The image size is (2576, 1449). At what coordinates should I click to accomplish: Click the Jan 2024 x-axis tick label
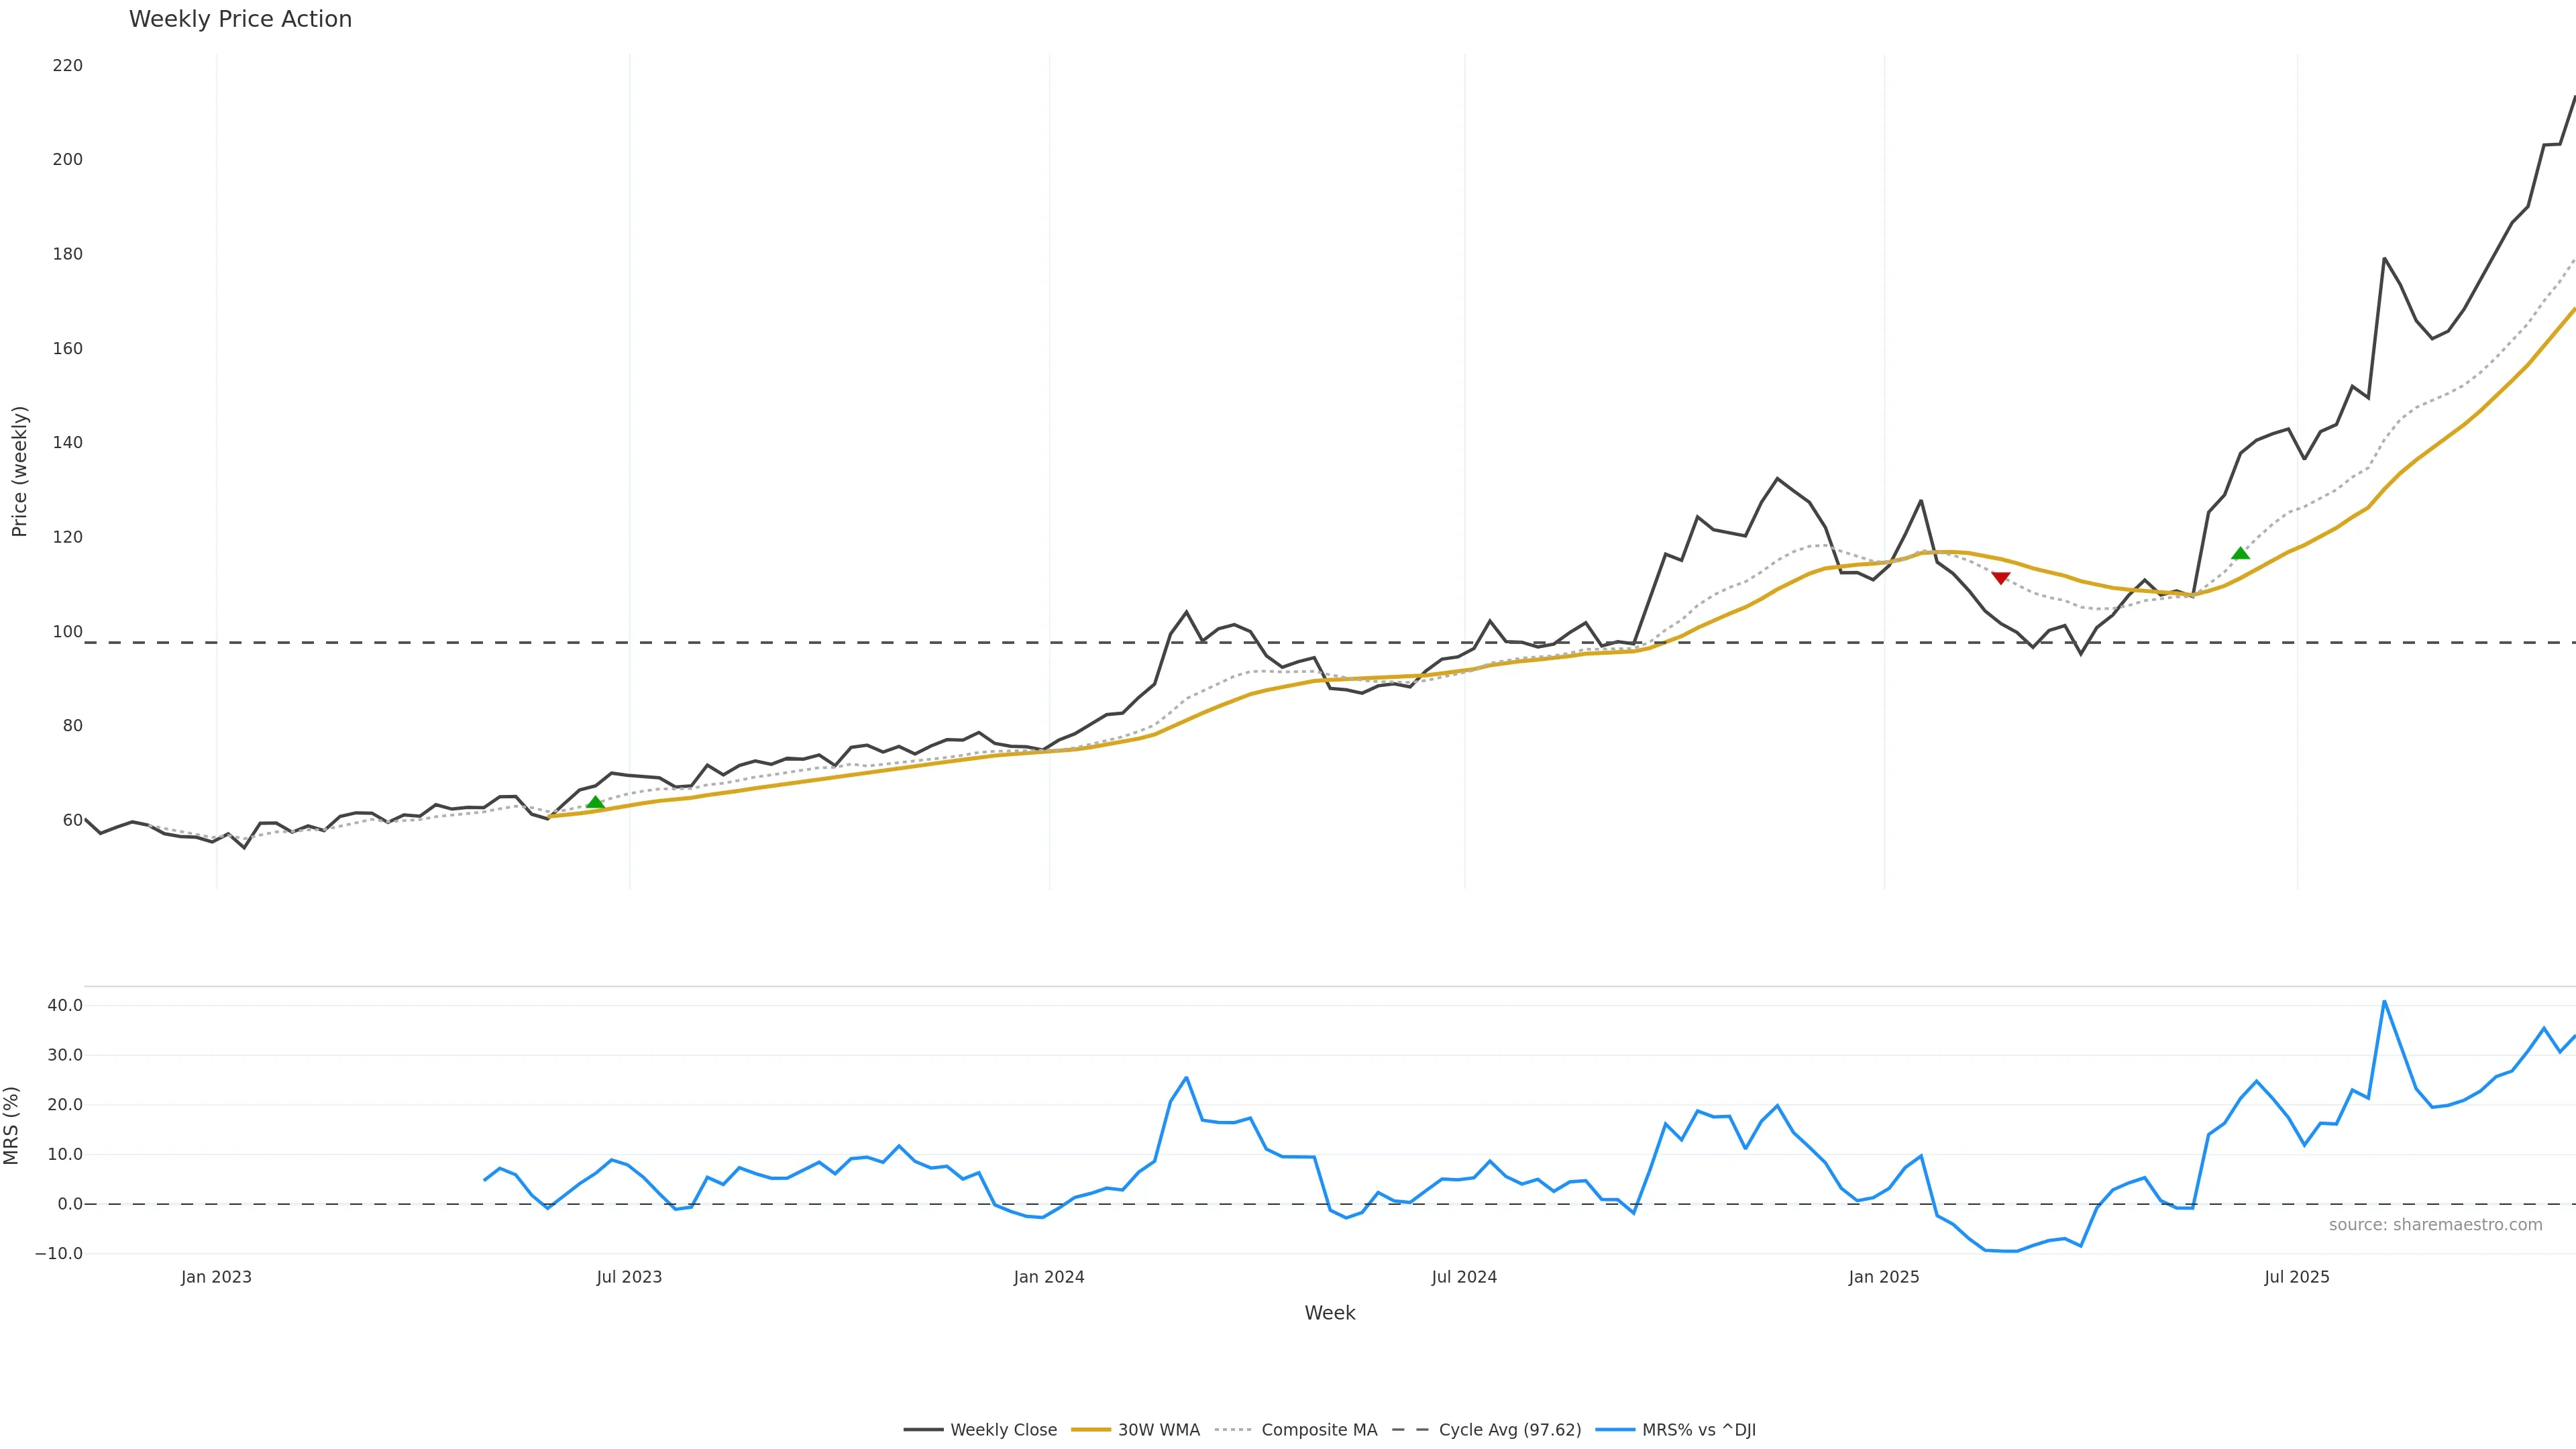coord(1049,1277)
